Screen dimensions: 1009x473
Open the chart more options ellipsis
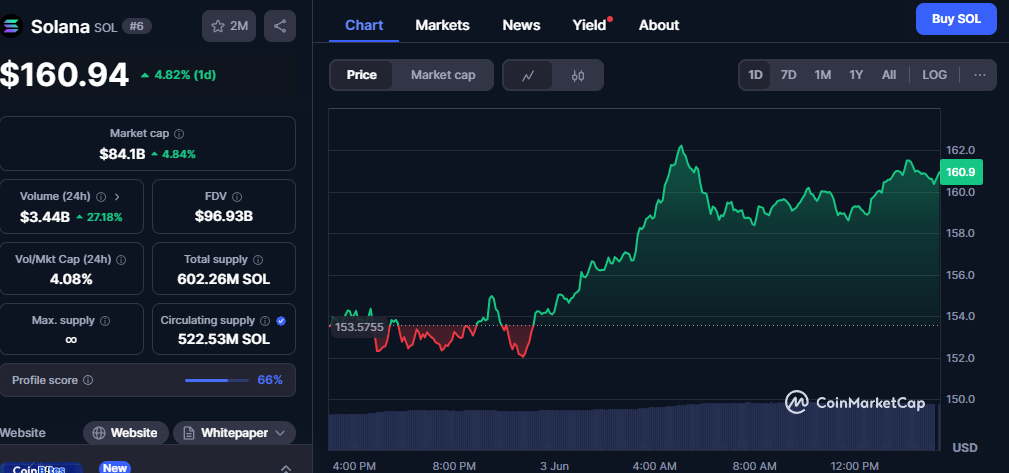tap(979, 75)
